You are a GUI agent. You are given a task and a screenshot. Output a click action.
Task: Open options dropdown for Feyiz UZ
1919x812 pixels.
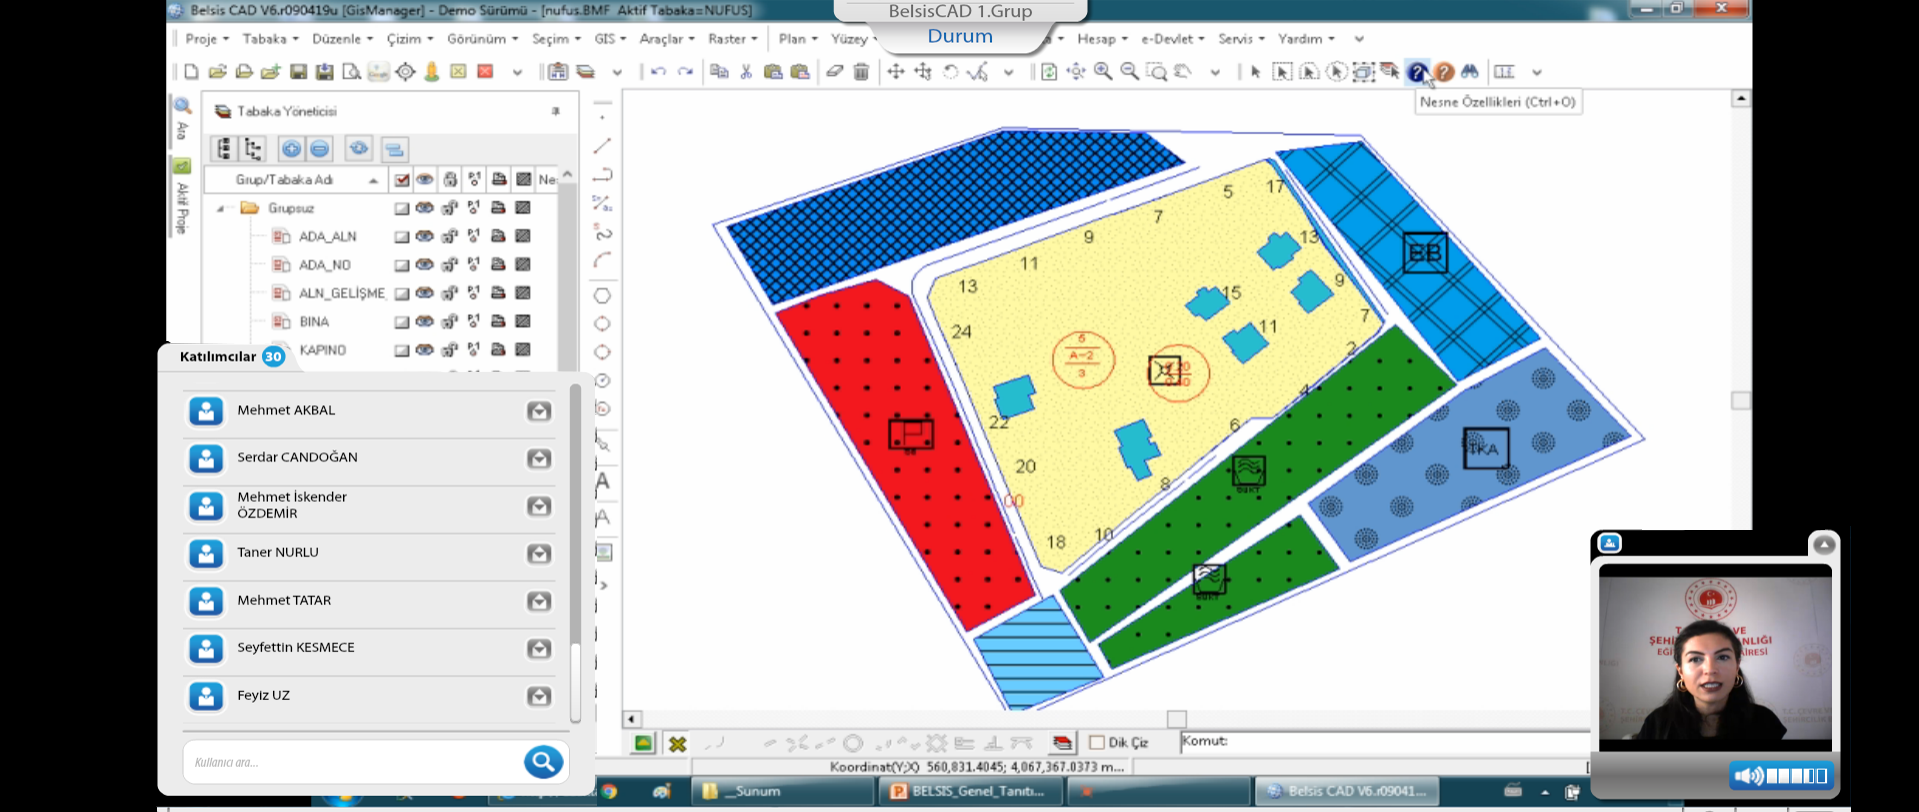point(539,696)
